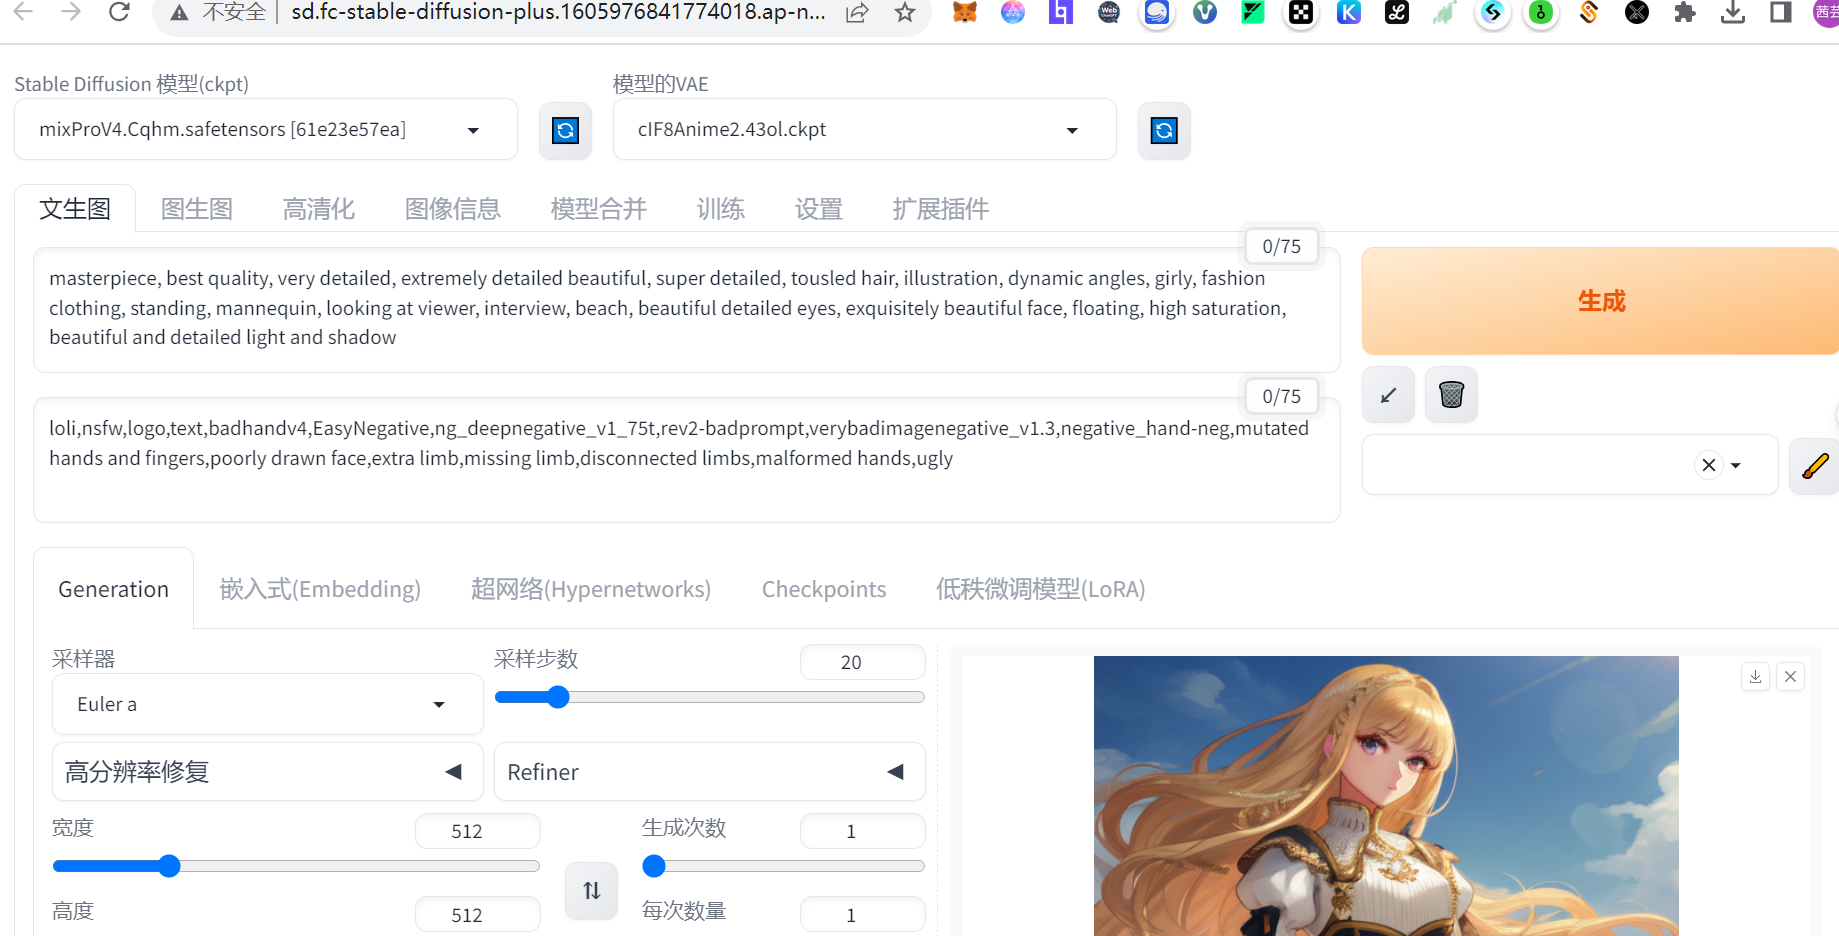Image resolution: width=1839 pixels, height=936 pixels.
Task: Download the generated preview image
Action: [x=1755, y=677]
